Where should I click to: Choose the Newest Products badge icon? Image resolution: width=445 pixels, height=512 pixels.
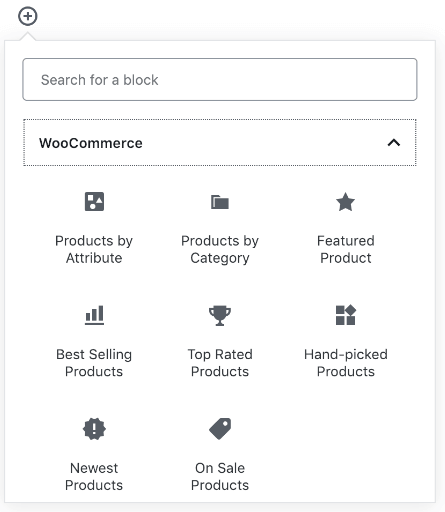point(94,429)
